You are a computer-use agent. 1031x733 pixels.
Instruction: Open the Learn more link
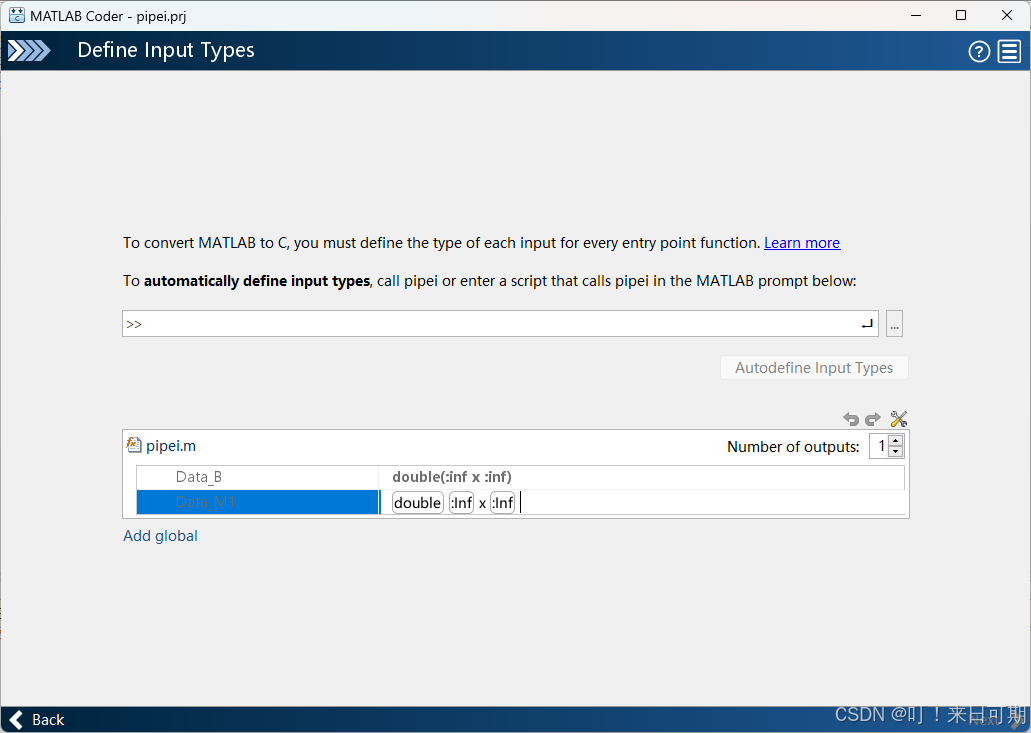[802, 243]
